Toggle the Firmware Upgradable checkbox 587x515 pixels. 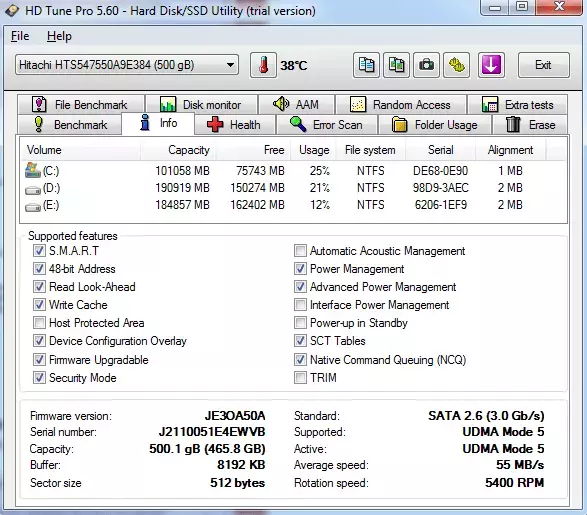click(x=39, y=359)
